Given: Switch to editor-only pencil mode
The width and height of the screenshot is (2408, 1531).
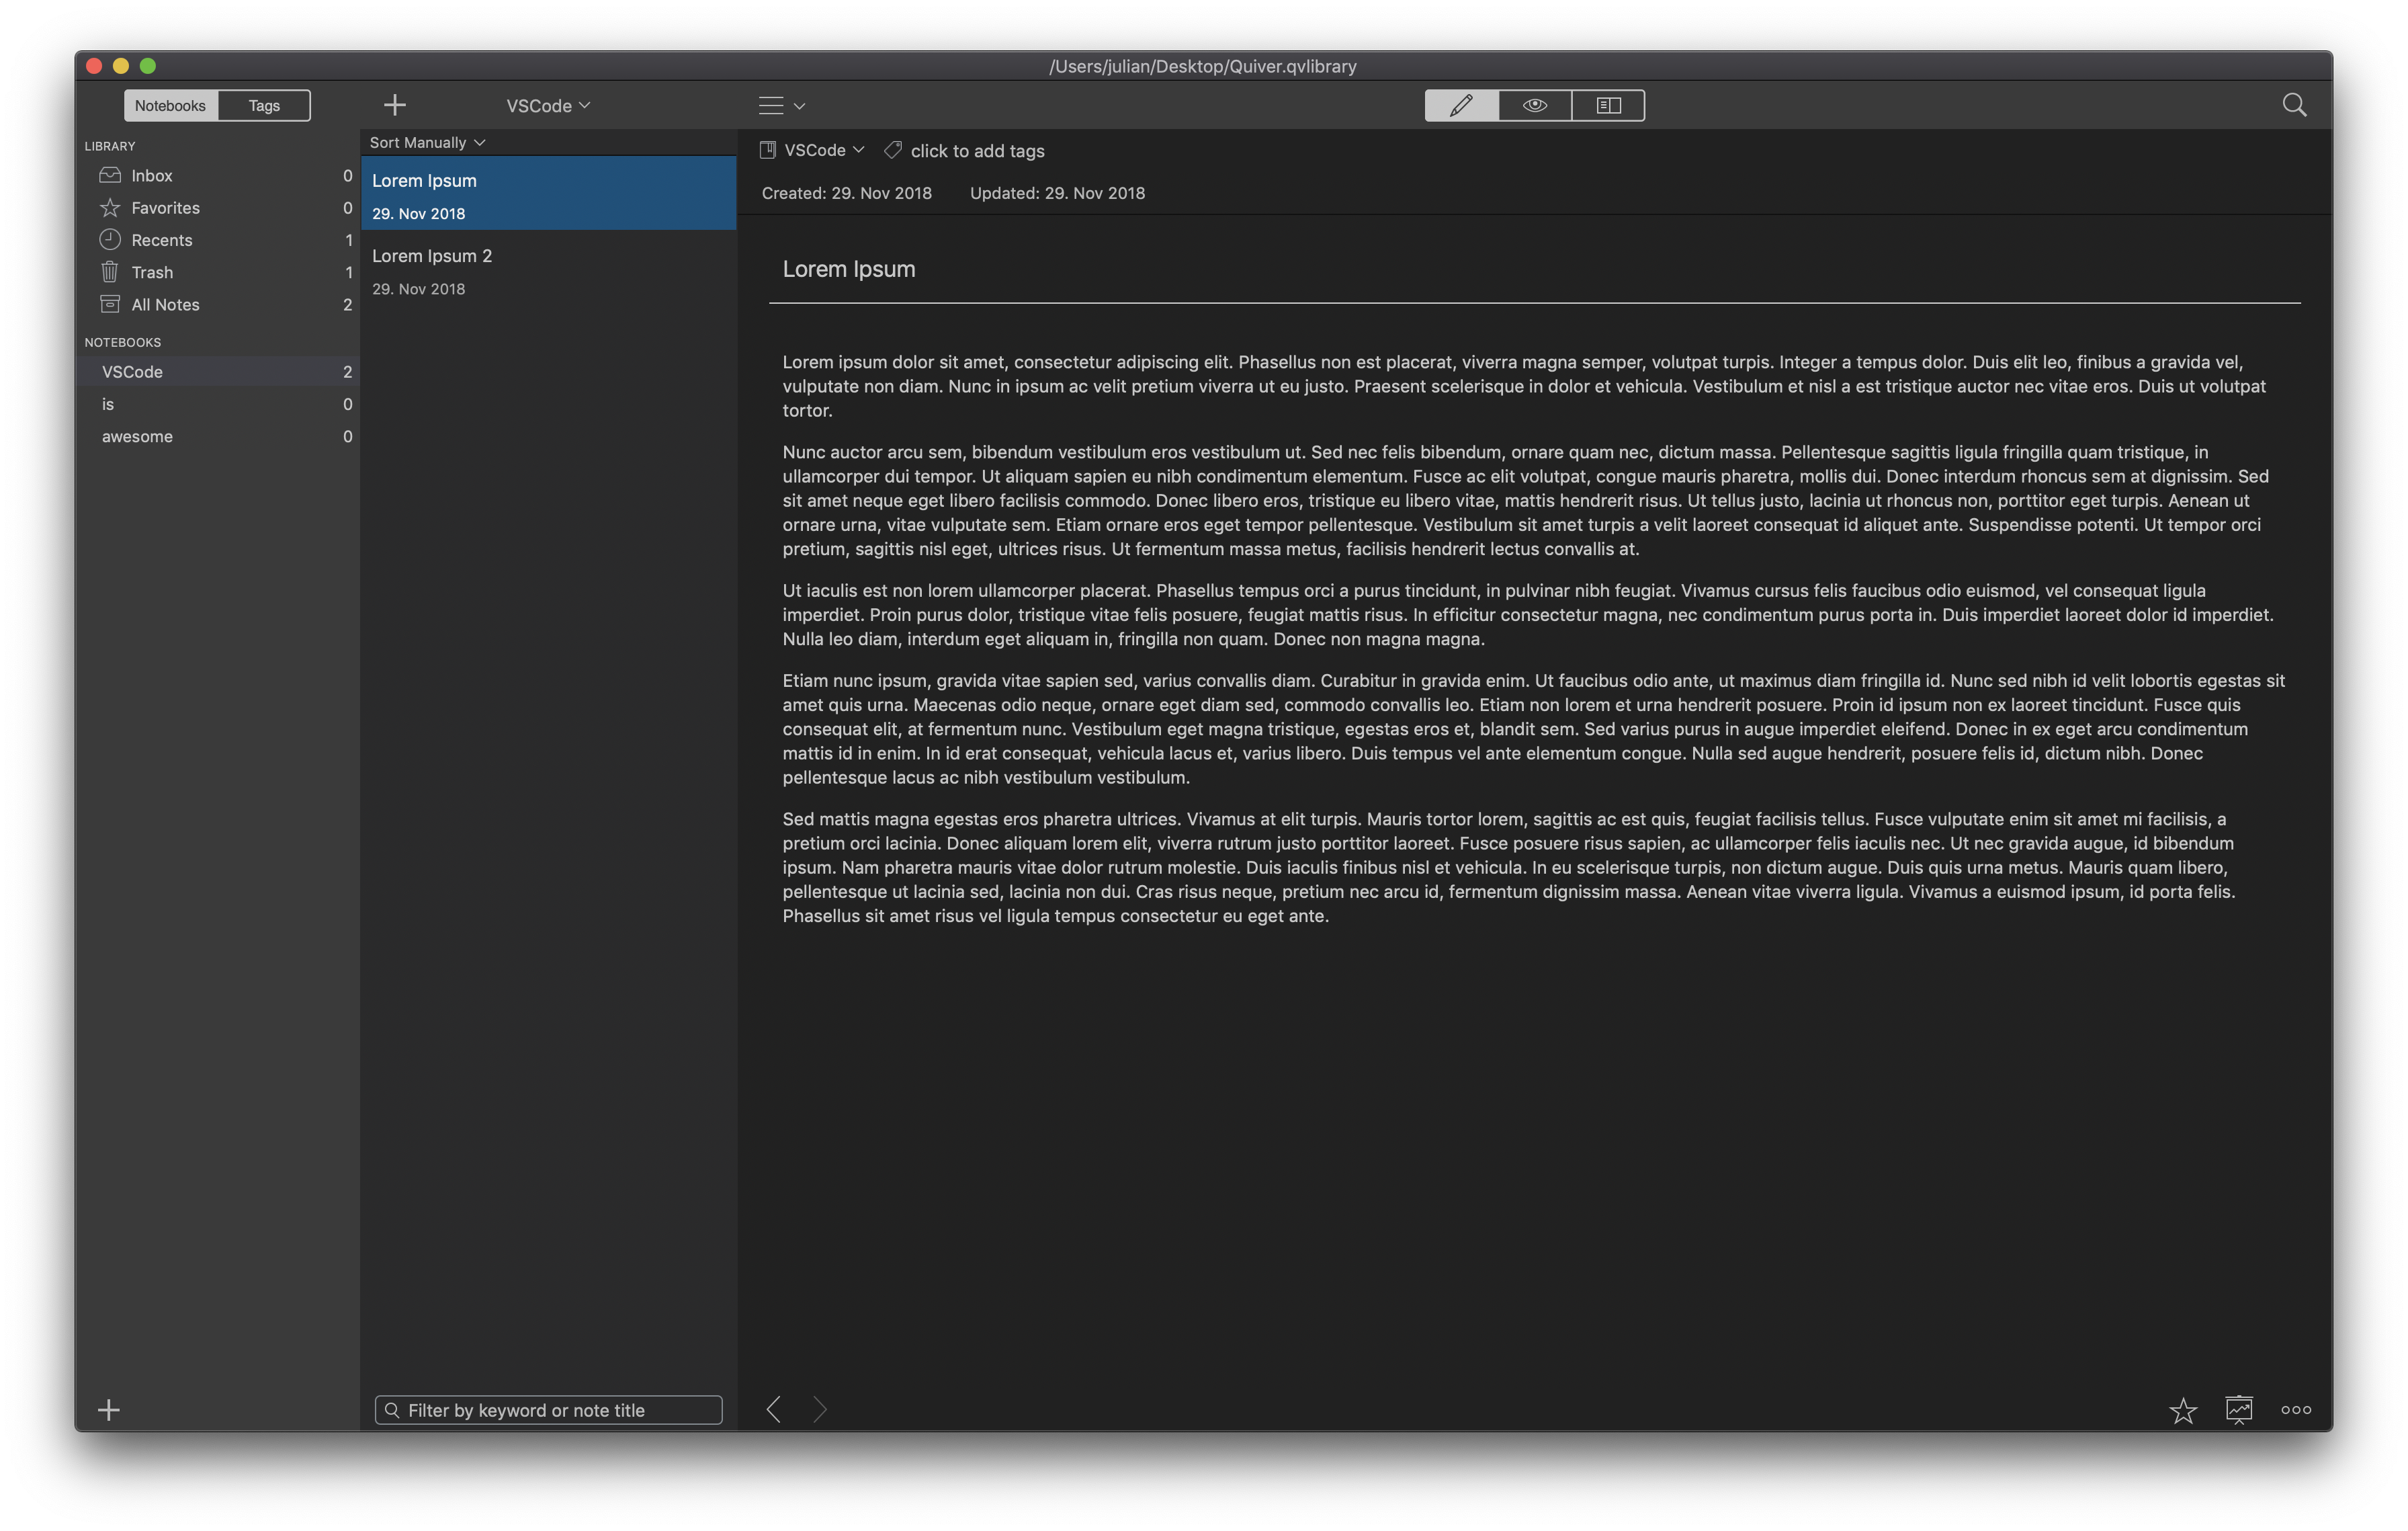Looking at the screenshot, I should [1461, 105].
